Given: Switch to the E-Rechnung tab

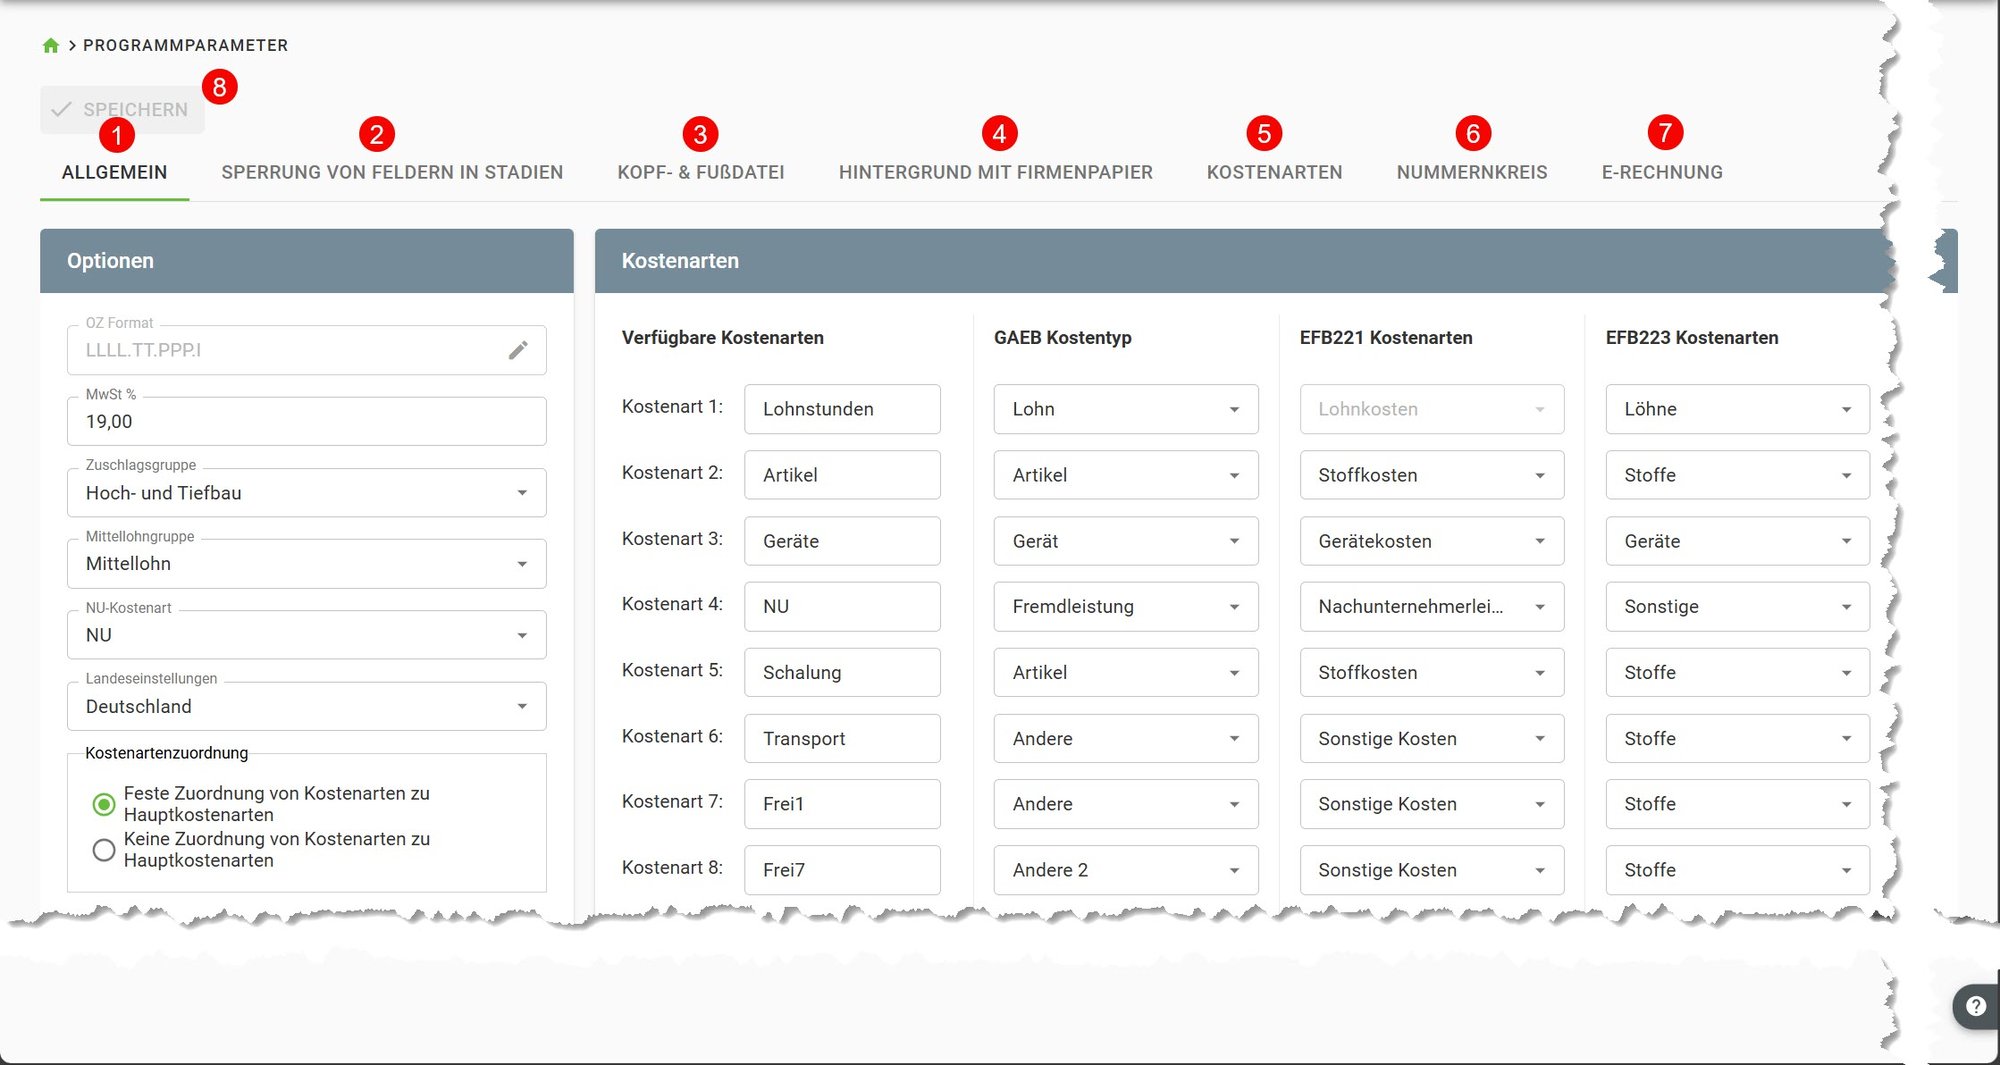Looking at the screenshot, I should pyautogui.click(x=1662, y=172).
